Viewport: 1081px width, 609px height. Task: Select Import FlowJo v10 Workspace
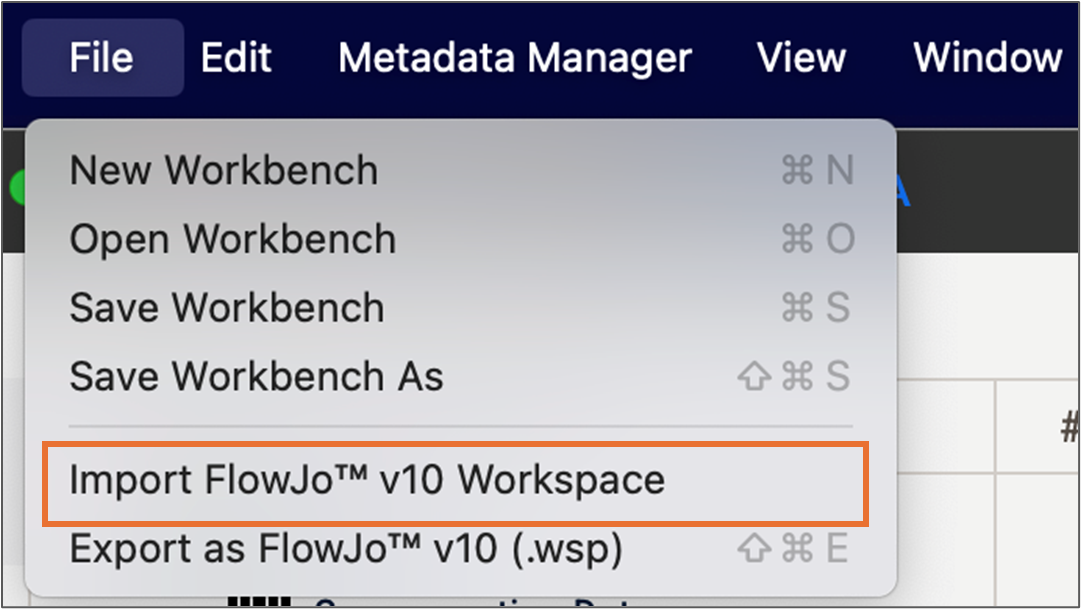(x=367, y=480)
